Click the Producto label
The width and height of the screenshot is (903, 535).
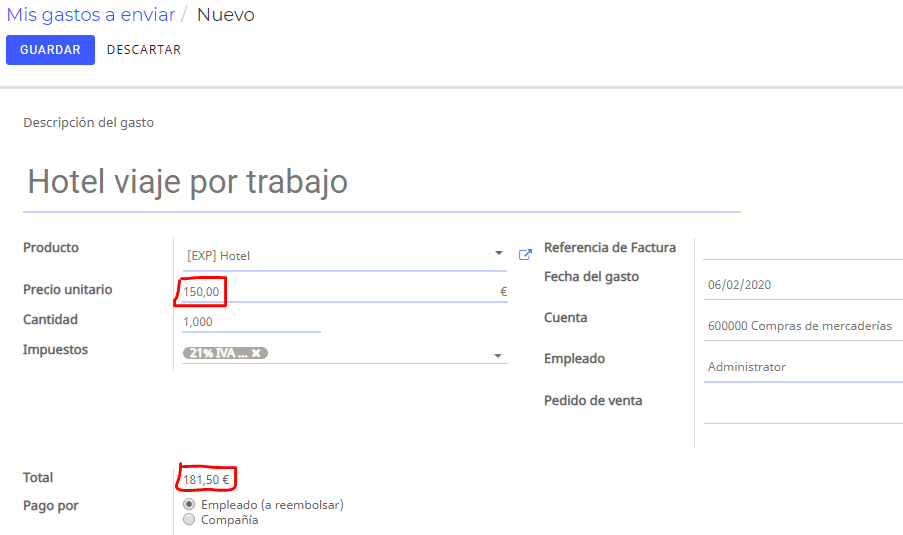click(x=51, y=248)
